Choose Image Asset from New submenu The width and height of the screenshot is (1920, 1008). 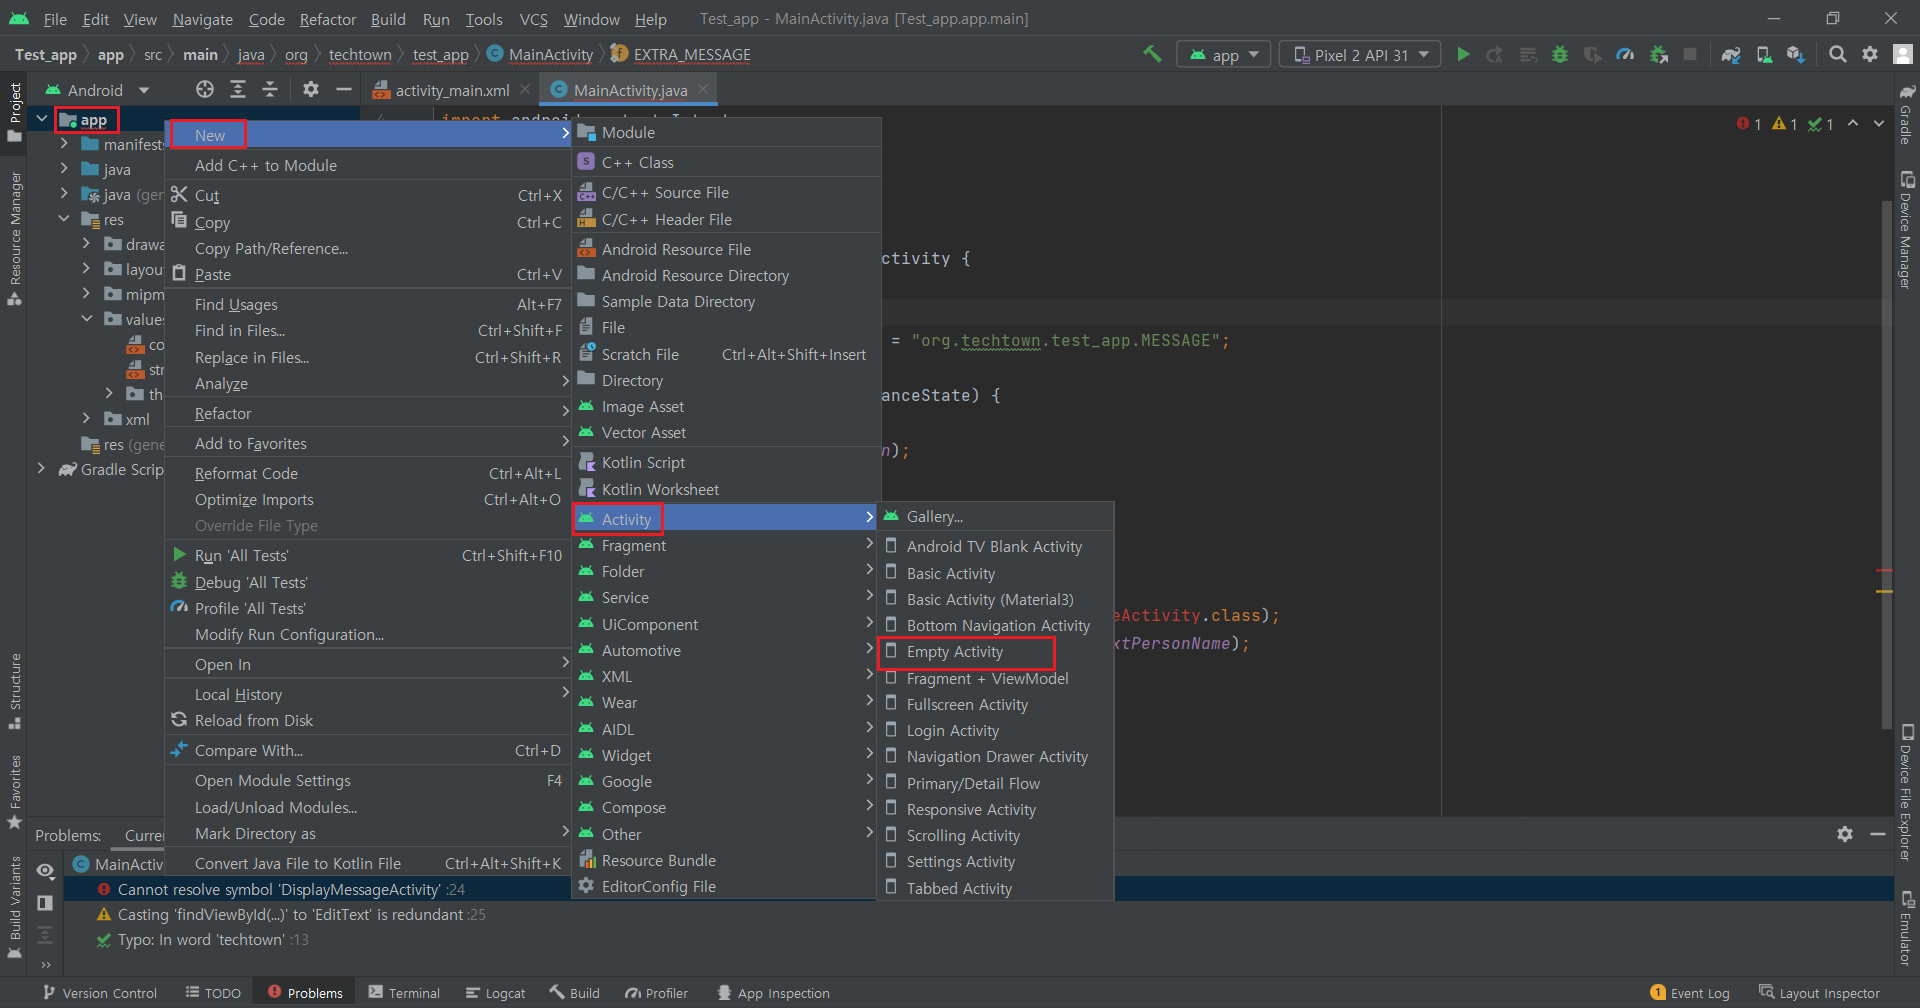pos(643,407)
